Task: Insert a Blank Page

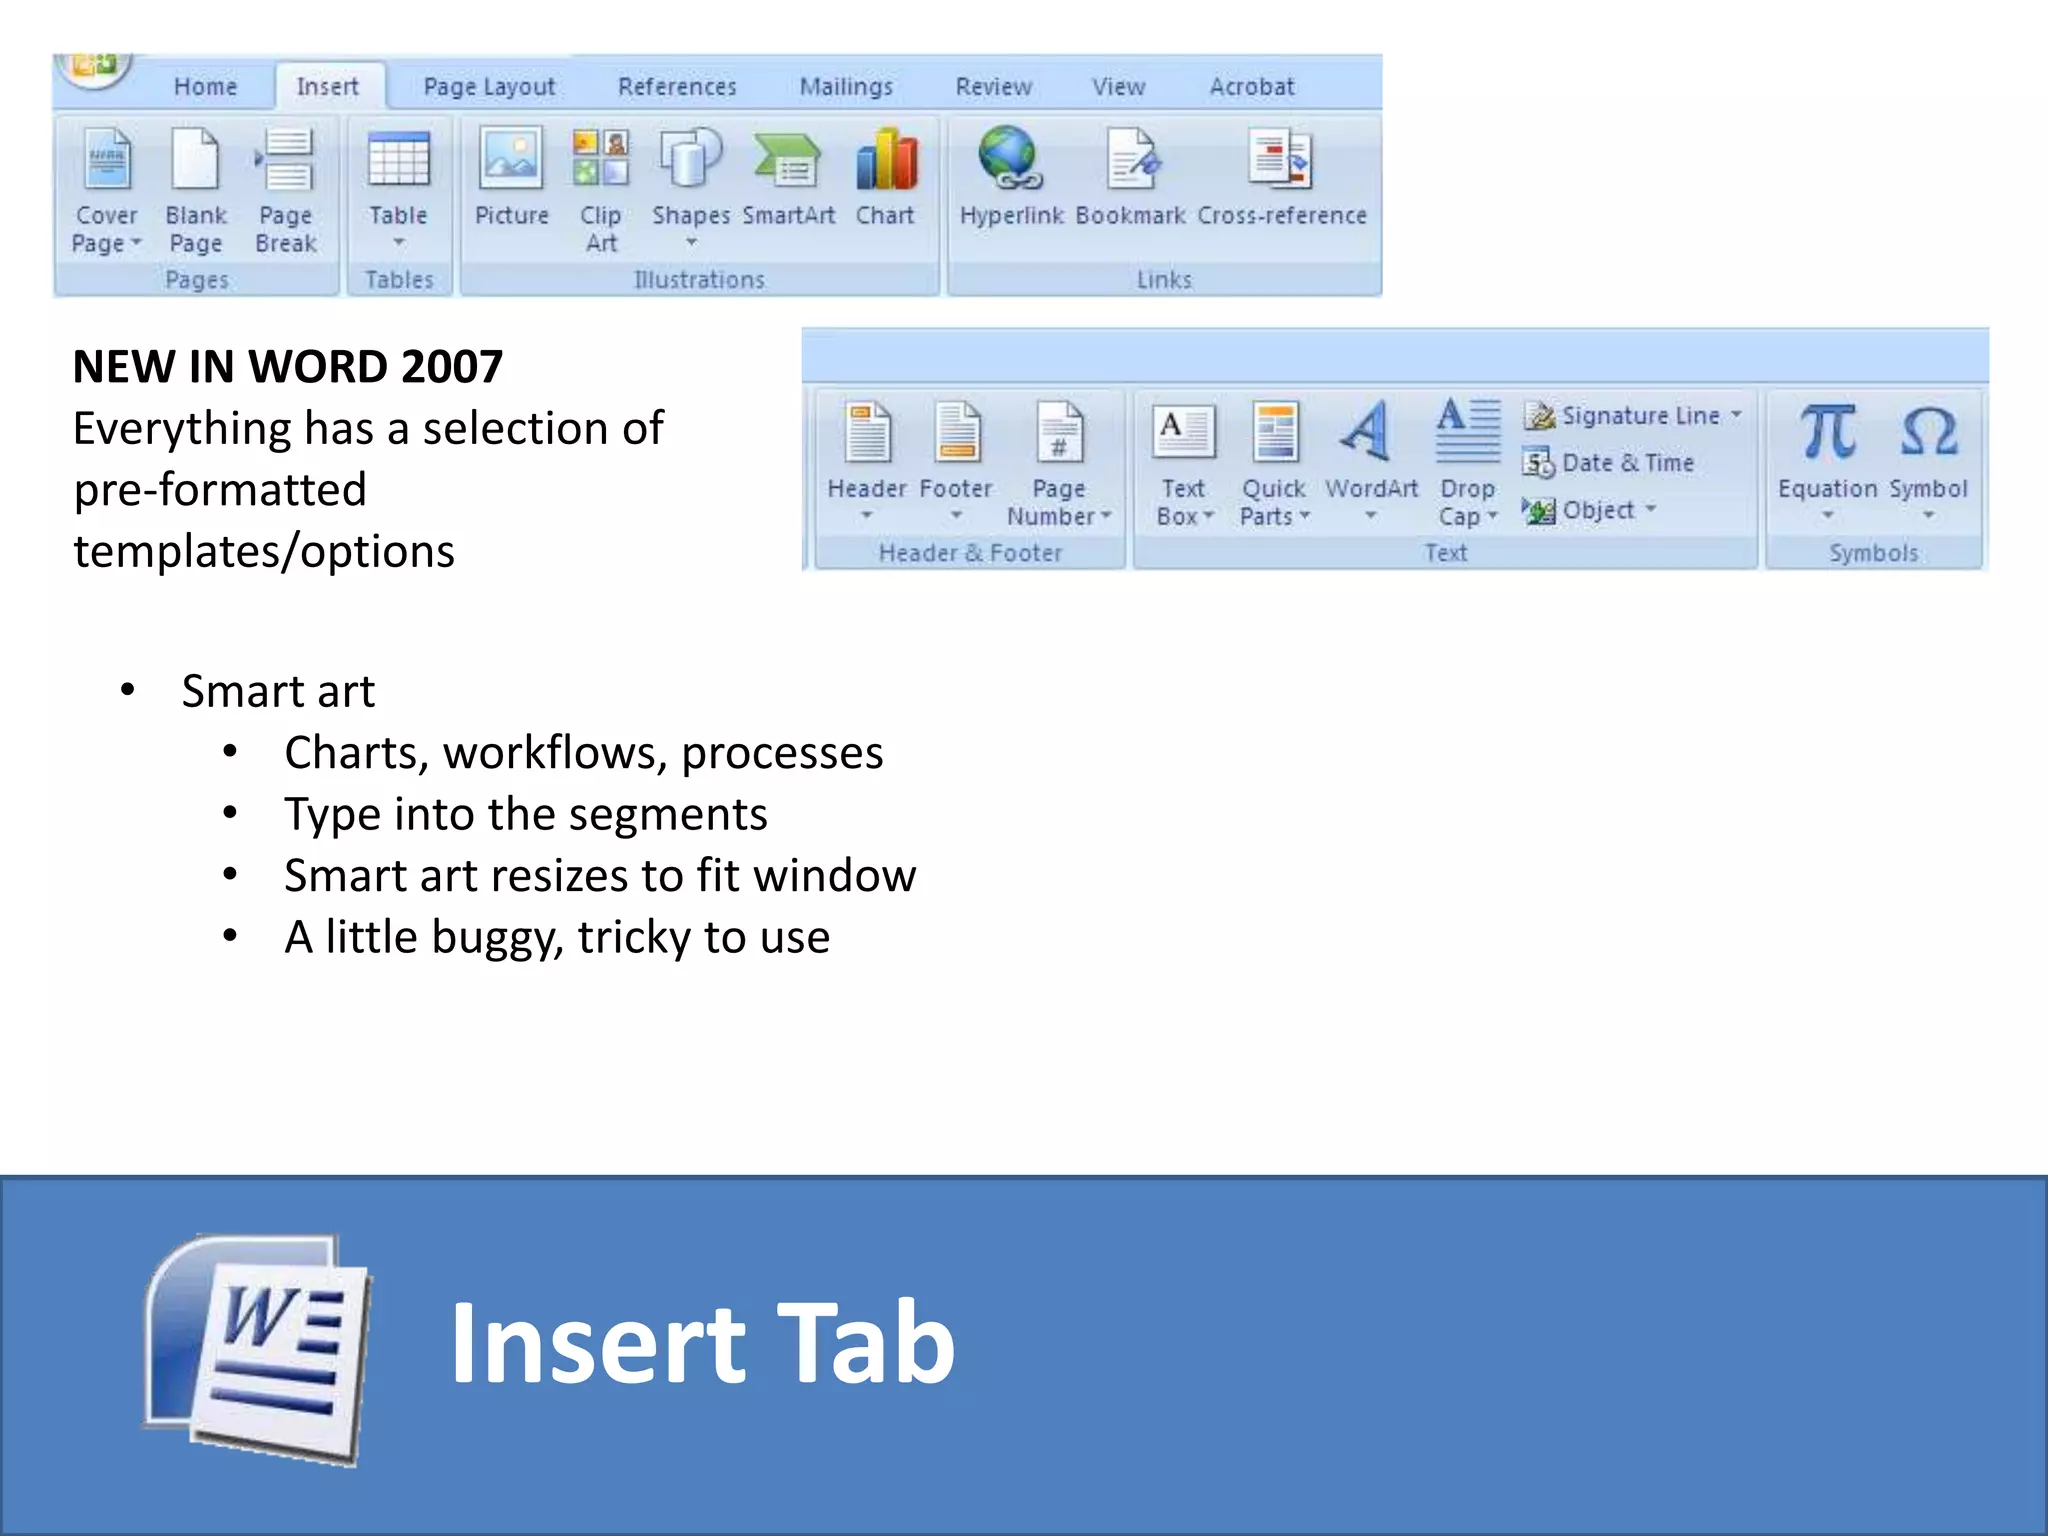Action: [196, 160]
